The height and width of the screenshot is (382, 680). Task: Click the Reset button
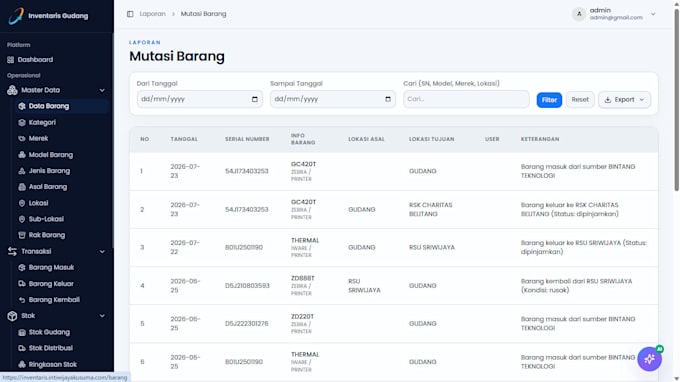(x=580, y=100)
